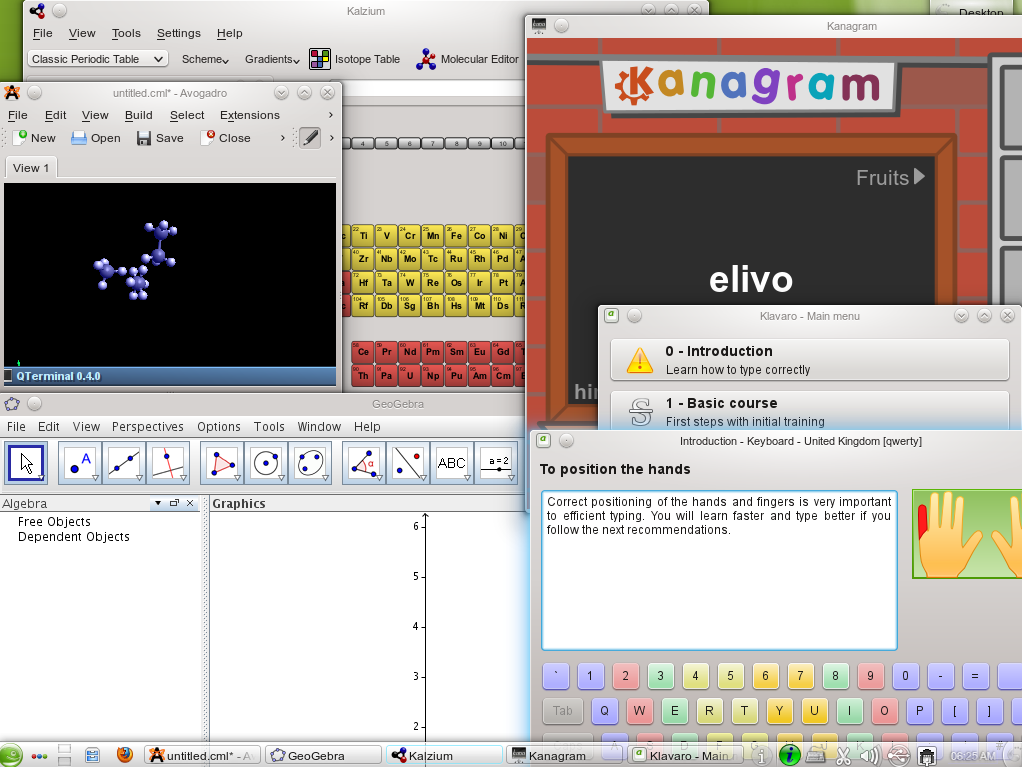This screenshot has height=767, width=1022.
Task: Pick the Circle with Center tool
Action: point(266,463)
